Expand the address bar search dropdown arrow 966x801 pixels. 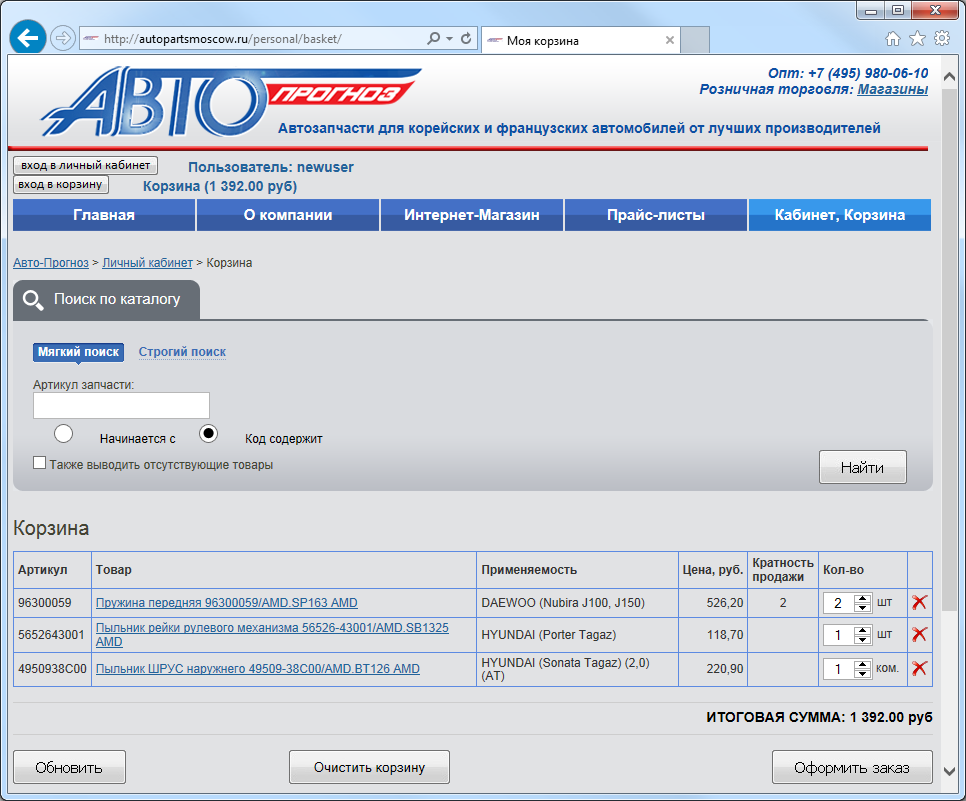coord(450,39)
